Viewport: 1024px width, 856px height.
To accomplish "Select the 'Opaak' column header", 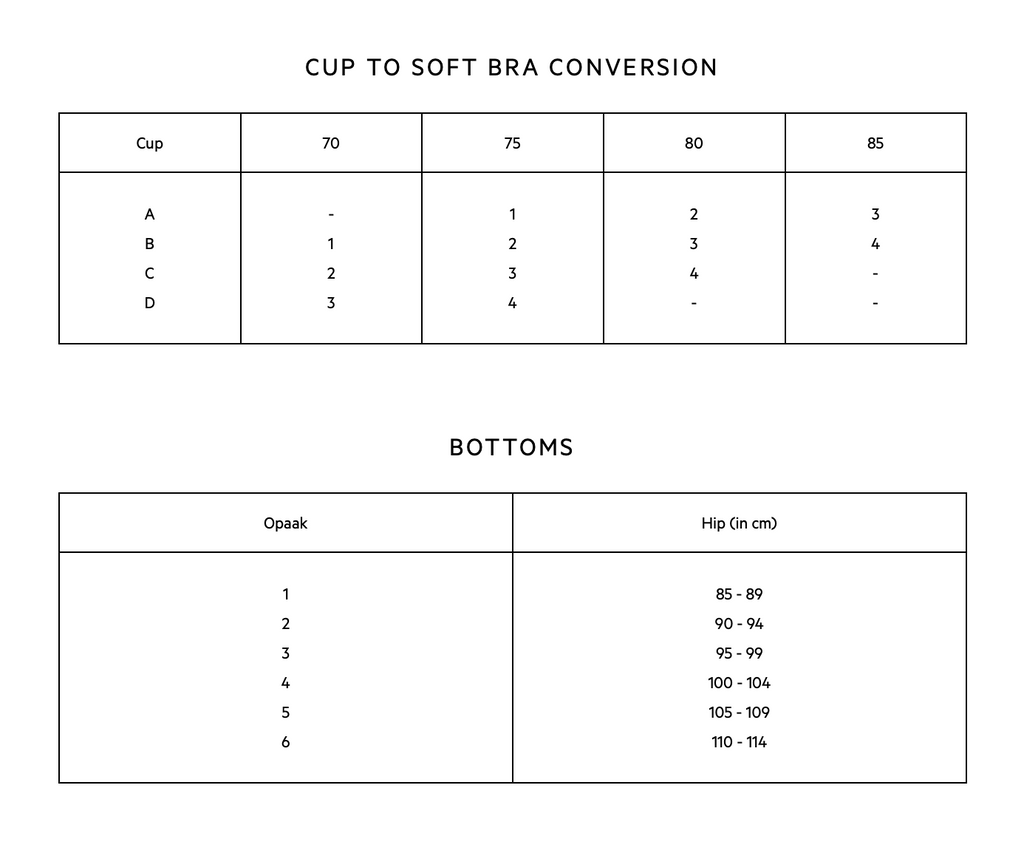I will coord(286,523).
